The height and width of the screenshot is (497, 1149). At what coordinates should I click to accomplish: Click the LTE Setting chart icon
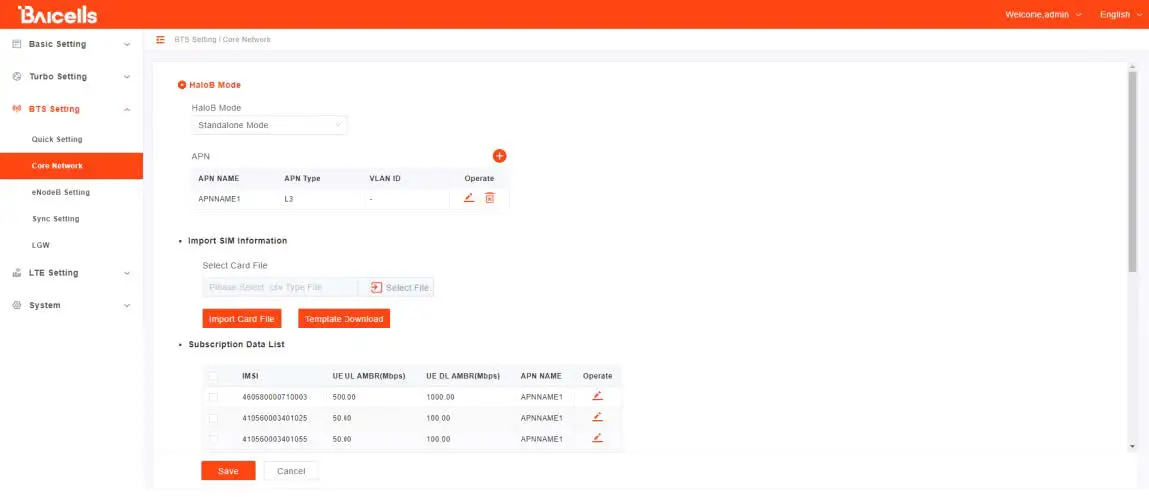pos(16,273)
